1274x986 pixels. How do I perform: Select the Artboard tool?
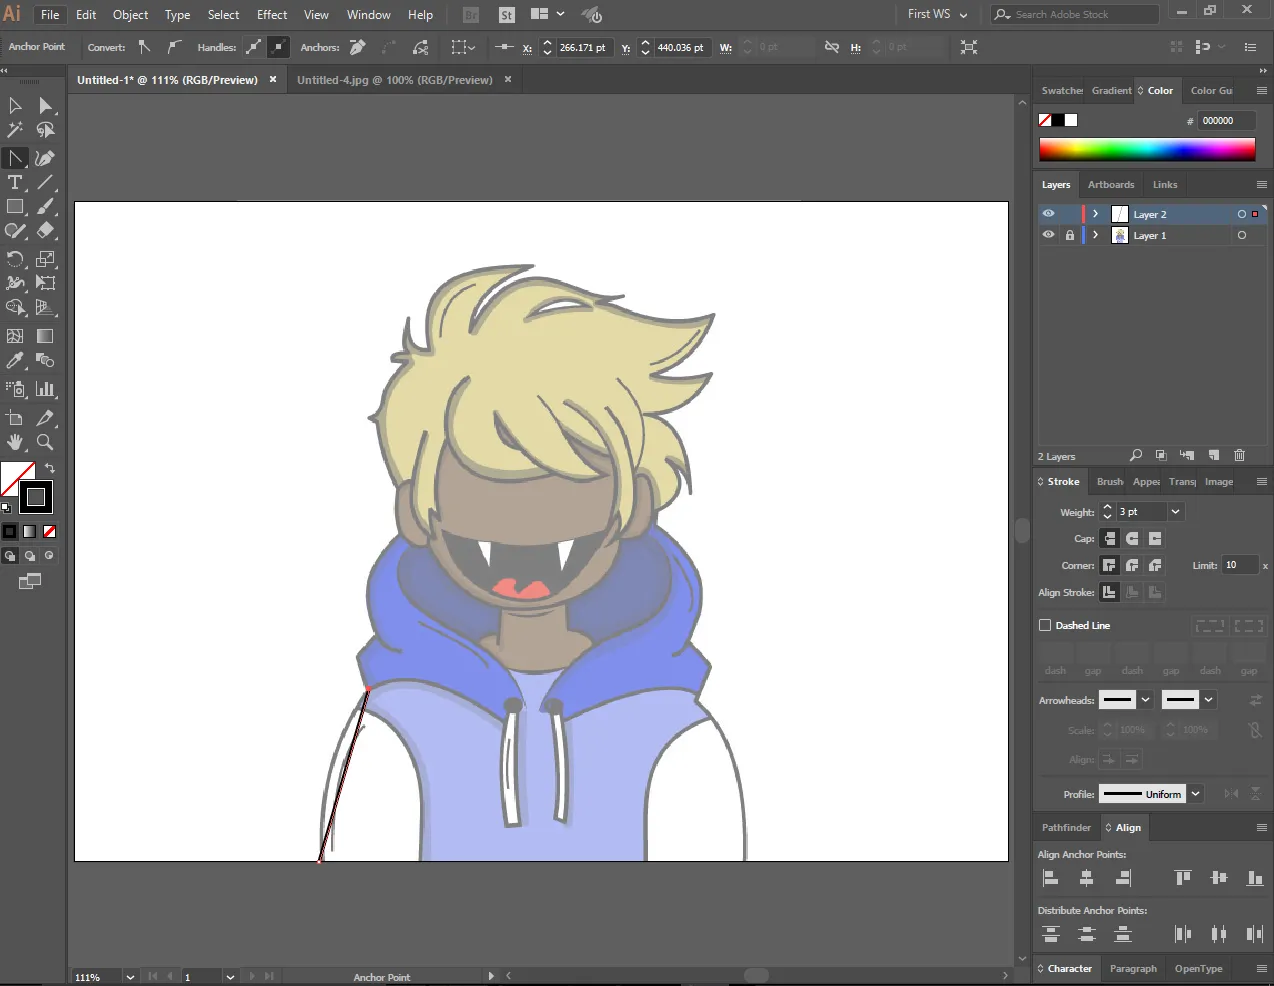point(15,418)
